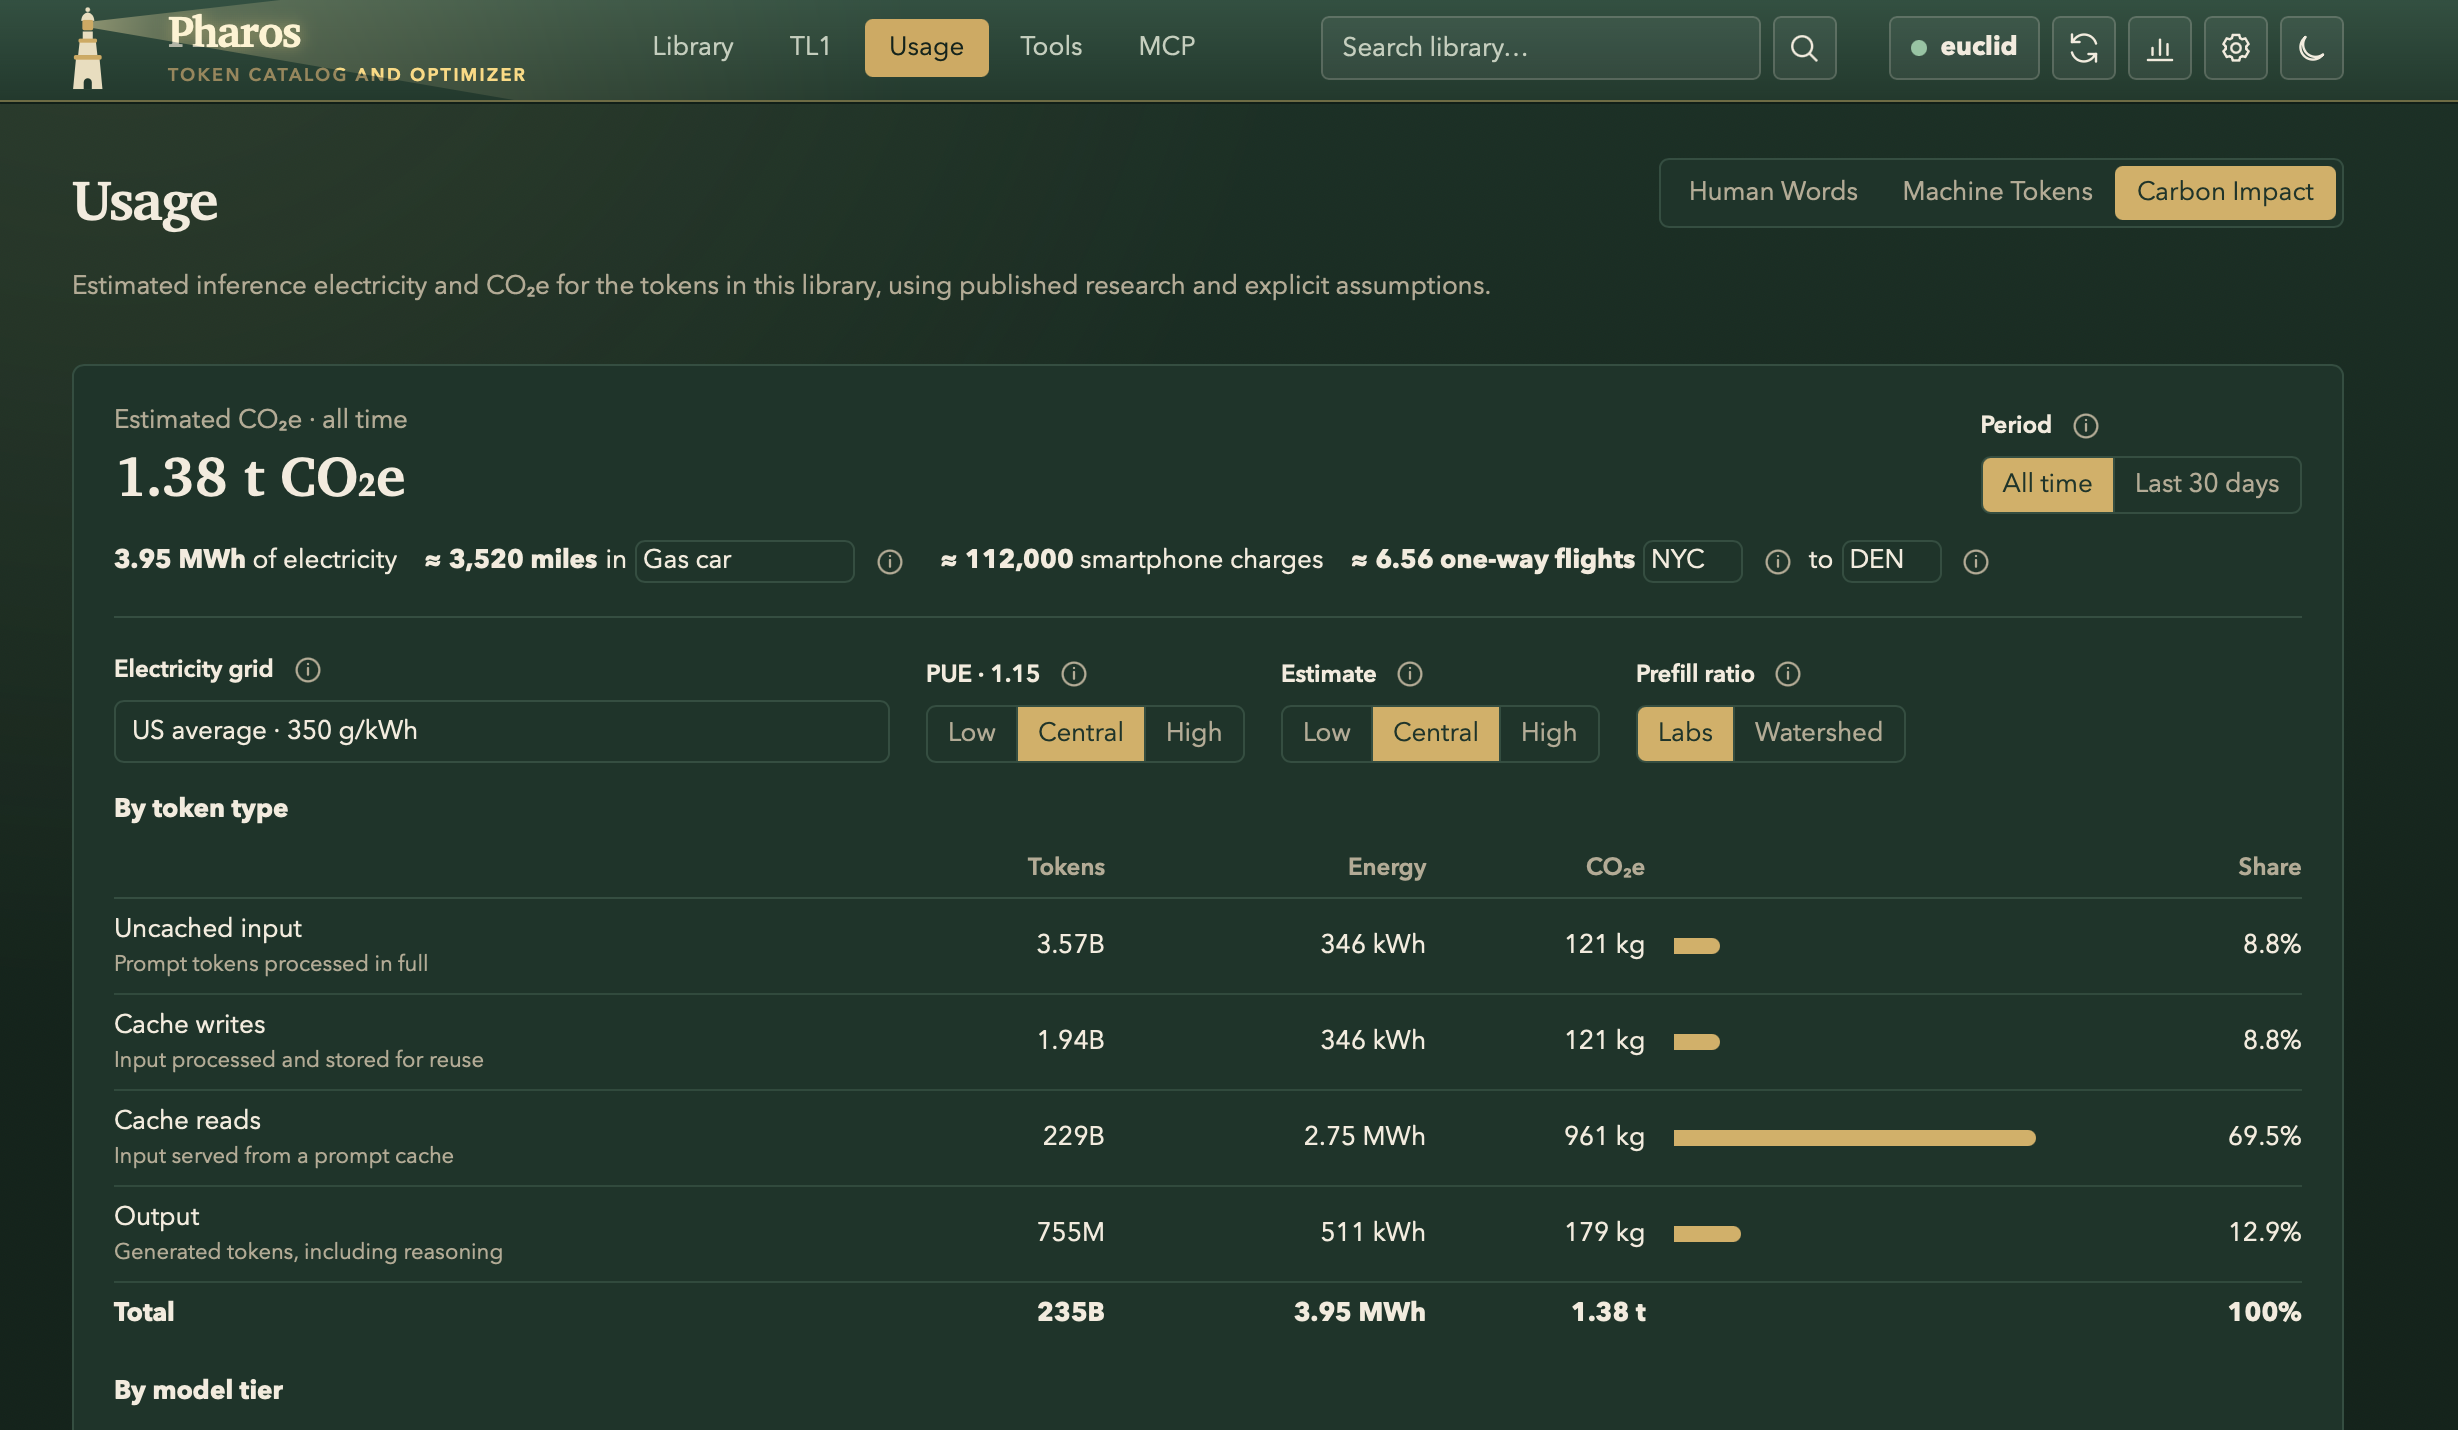This screenshot has height=1430, width=2458.
Task: Open the TL1 nav tab
Action: point(810,47)
